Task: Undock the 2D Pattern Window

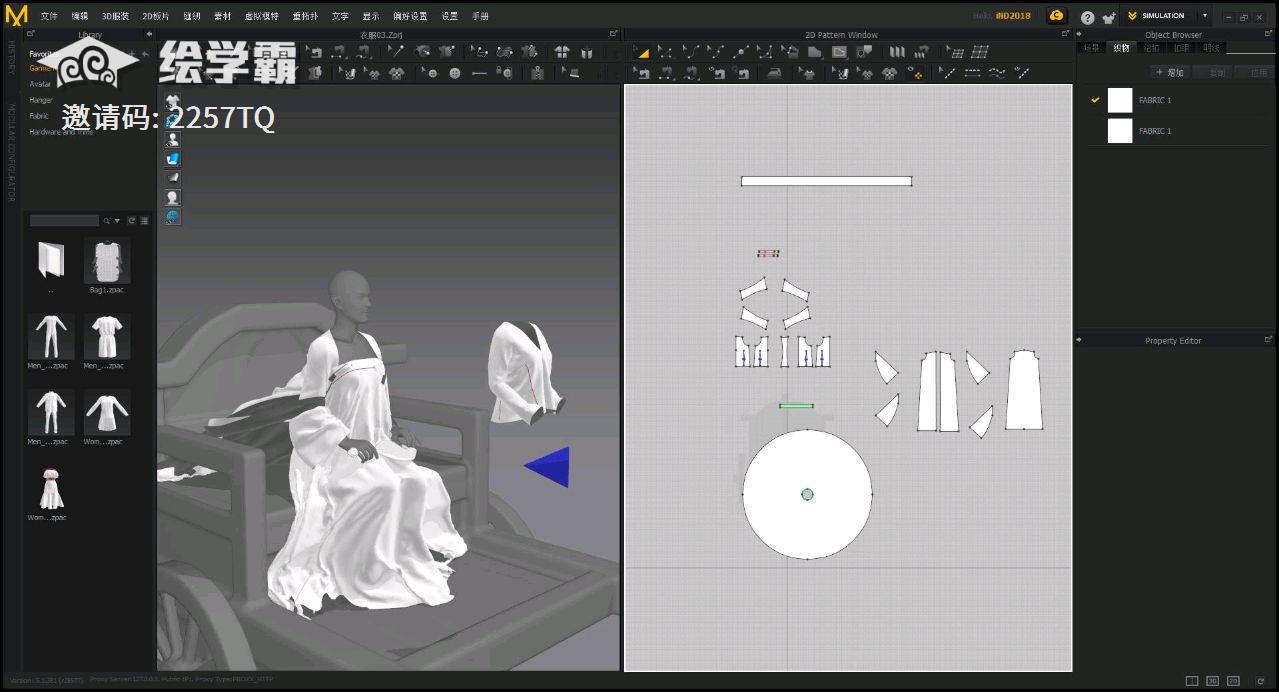Action: (x=1066, y=34)
